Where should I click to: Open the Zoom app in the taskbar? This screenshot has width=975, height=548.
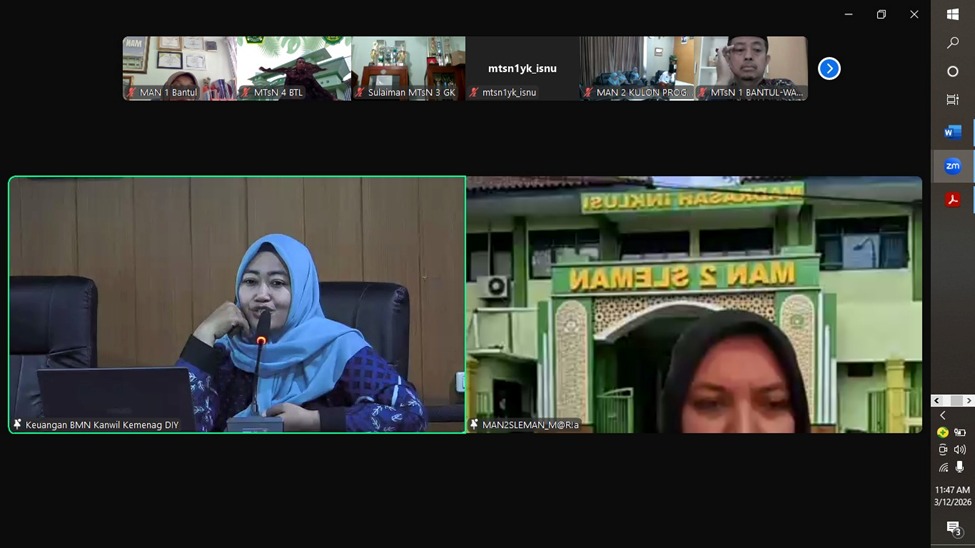952,166
